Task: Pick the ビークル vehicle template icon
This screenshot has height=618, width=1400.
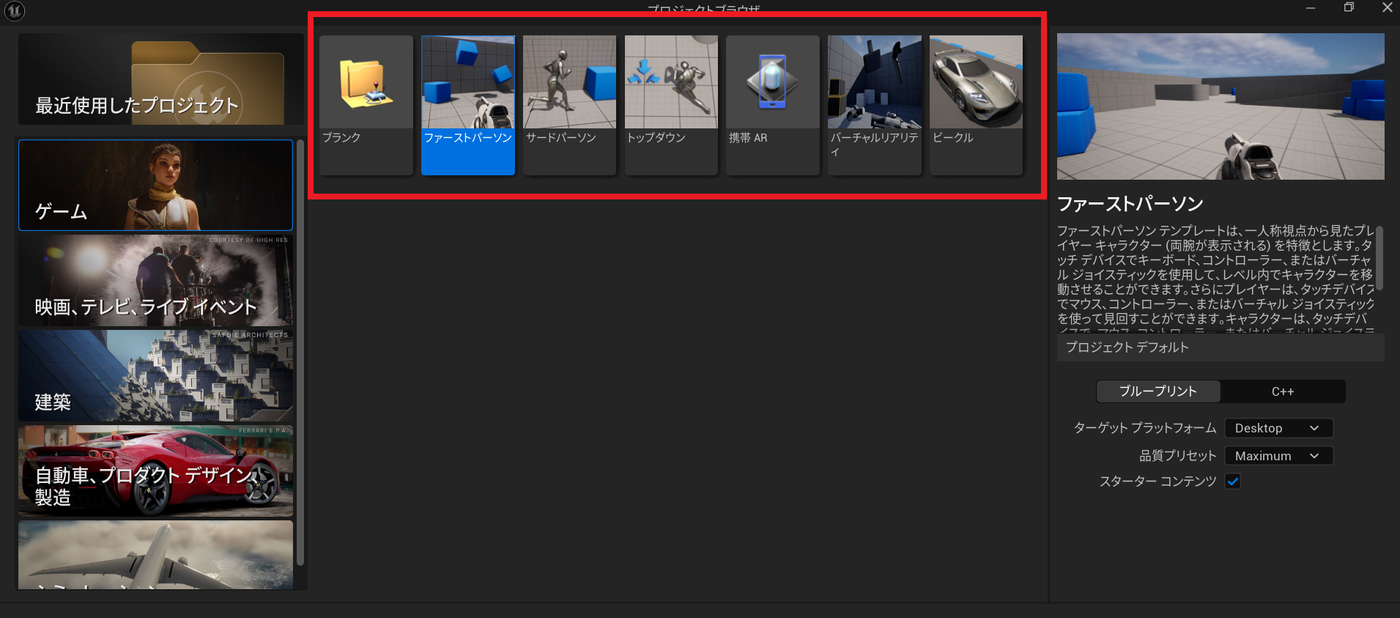Action: tap(977, 105)
